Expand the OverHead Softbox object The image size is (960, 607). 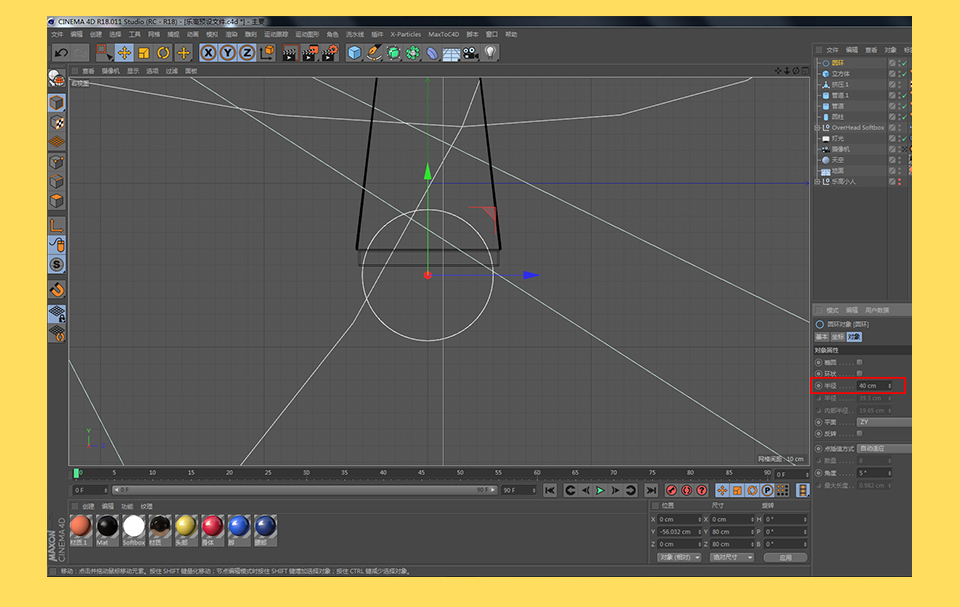coord(817,128)
